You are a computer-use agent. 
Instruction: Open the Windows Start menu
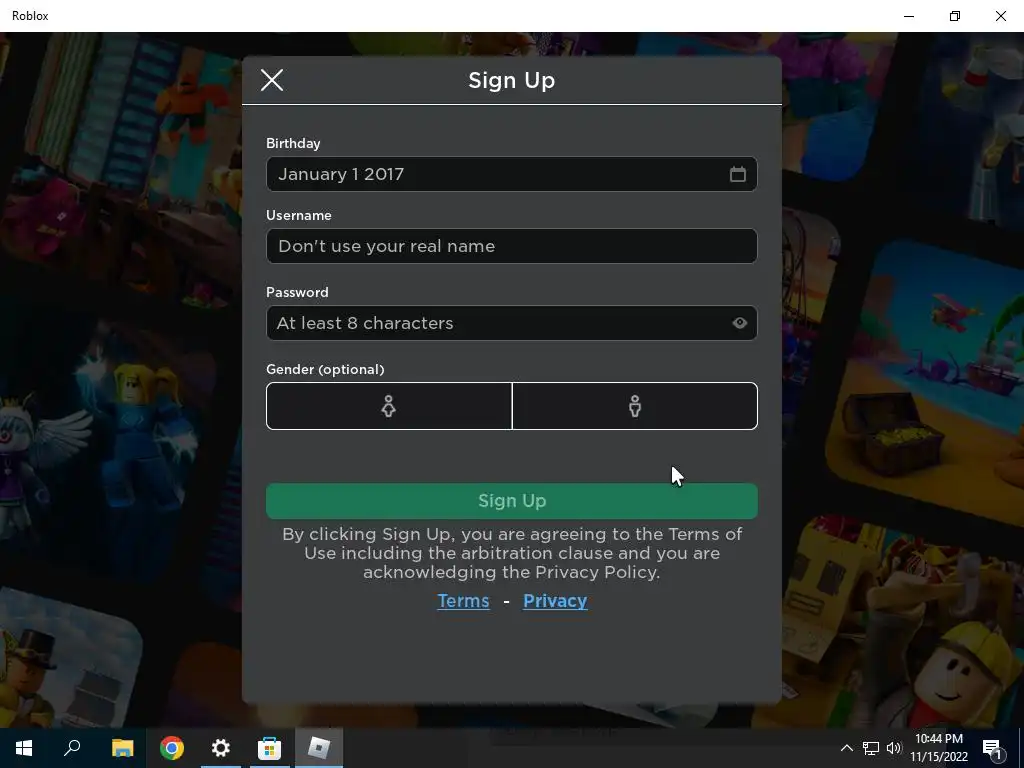(24, 748)
